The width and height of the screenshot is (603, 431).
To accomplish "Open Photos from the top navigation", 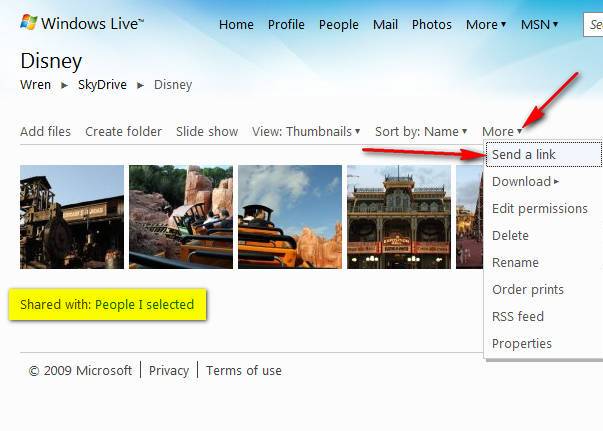I will coord(431,25).
